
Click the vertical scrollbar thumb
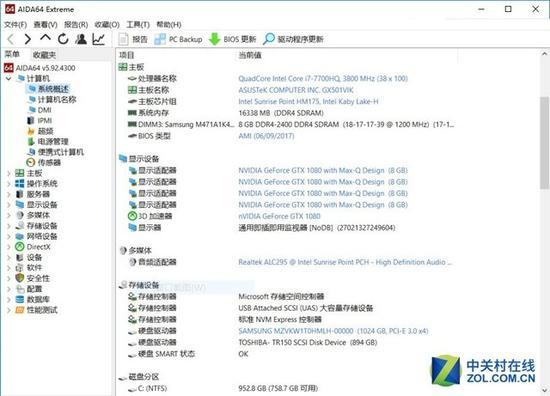tap(544, 143)
